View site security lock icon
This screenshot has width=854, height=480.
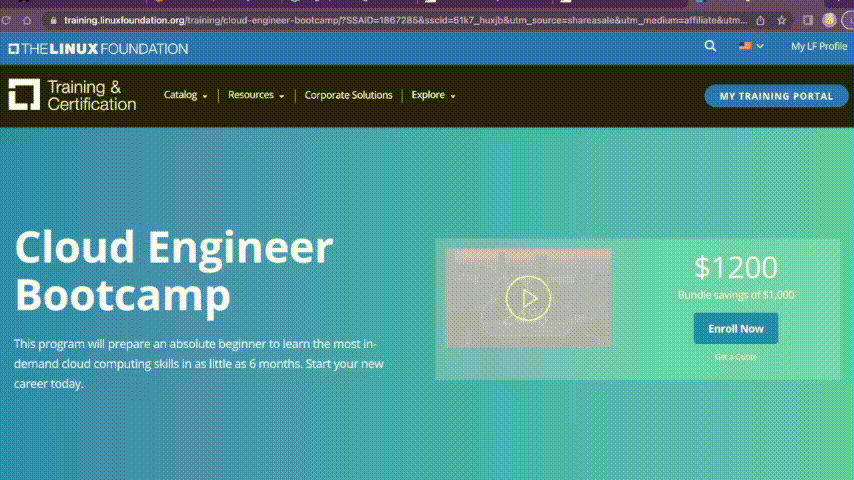53,21
